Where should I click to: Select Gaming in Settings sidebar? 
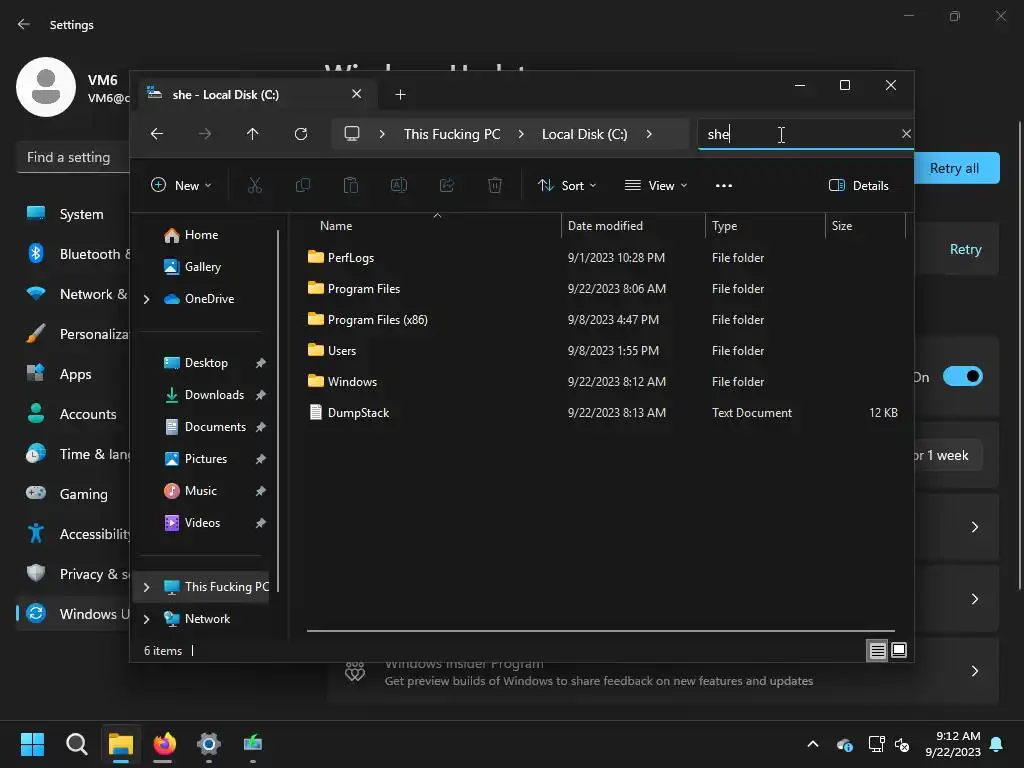(83, 494)
